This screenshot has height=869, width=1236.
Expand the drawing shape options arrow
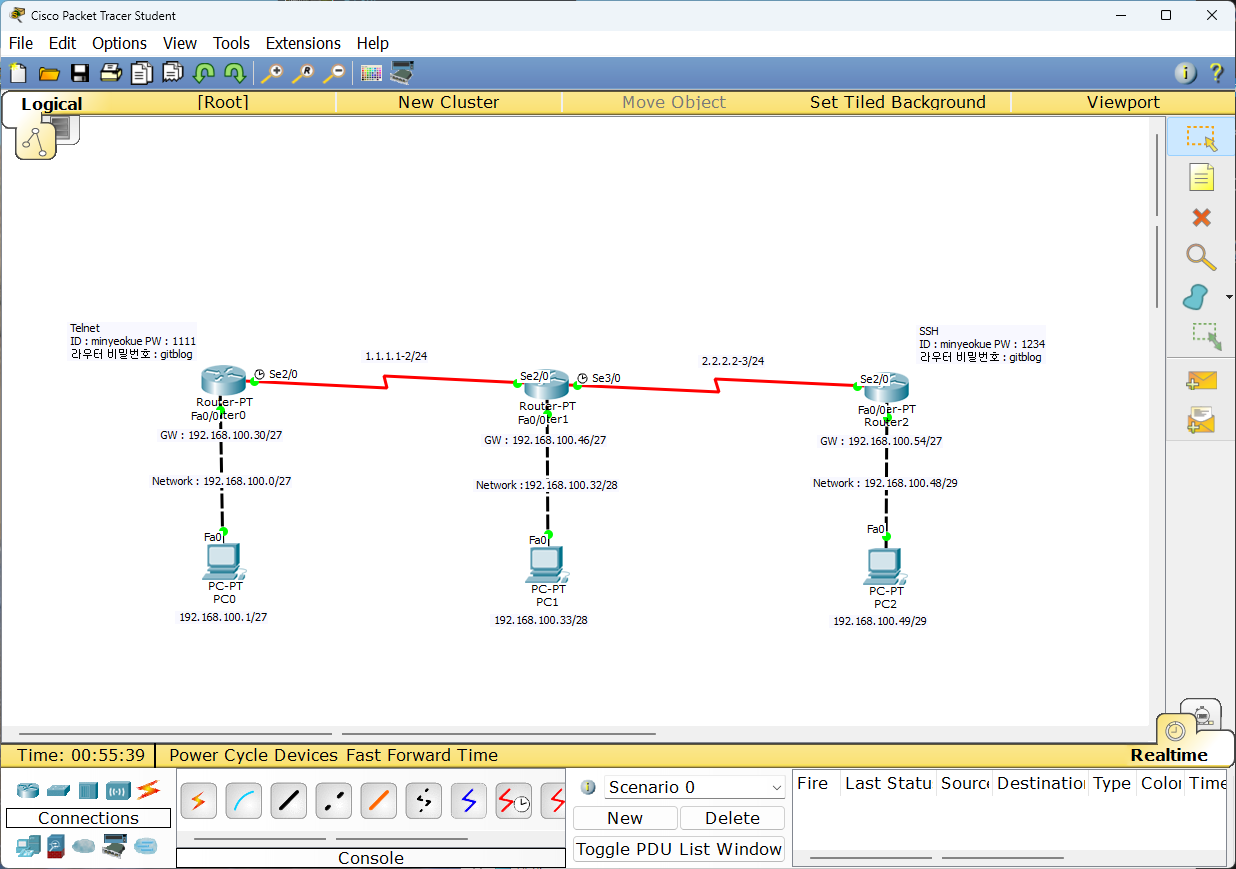(1228, 298)
